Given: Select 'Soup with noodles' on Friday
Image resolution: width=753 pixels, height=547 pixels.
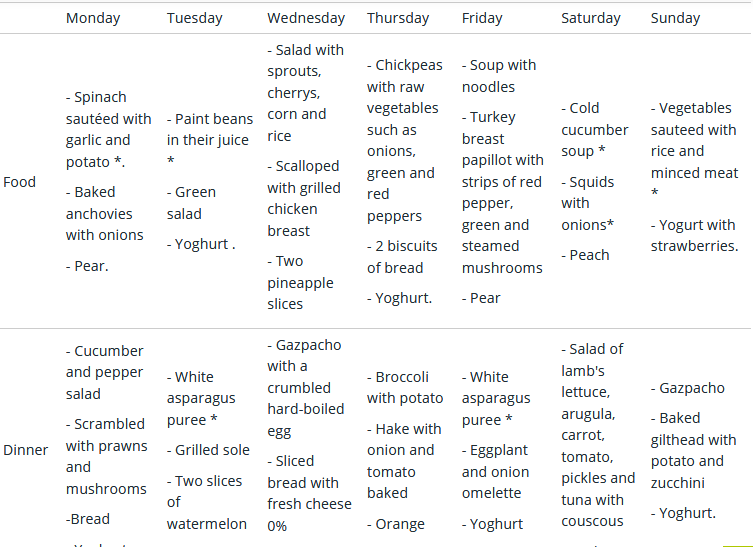Looking at the screenshot, I should click(498, 76).
